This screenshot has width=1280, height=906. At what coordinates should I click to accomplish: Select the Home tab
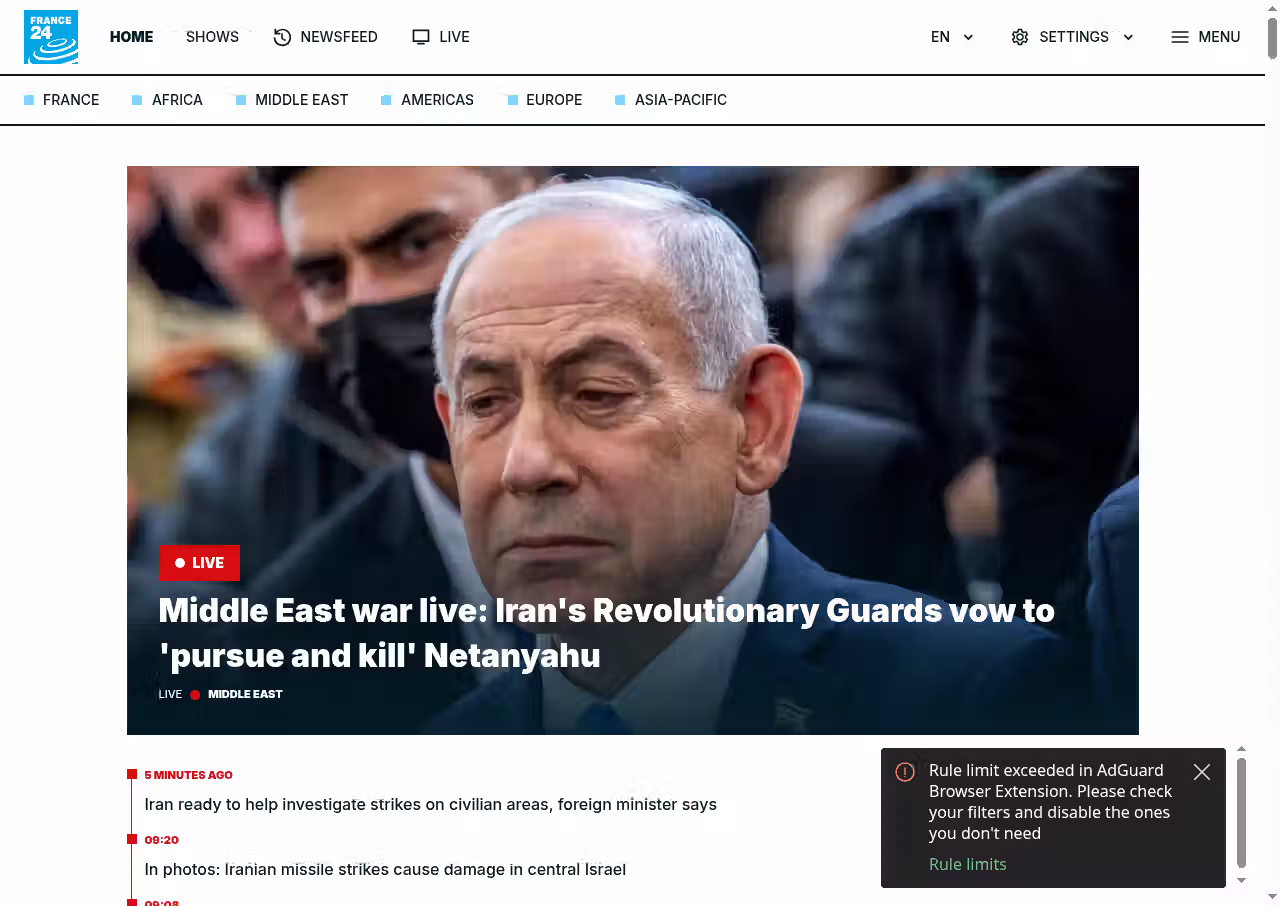131,37
